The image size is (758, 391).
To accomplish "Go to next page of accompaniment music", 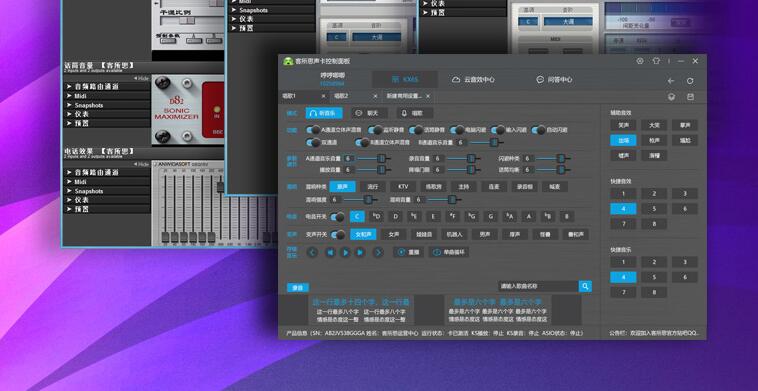I will point(378,252).
